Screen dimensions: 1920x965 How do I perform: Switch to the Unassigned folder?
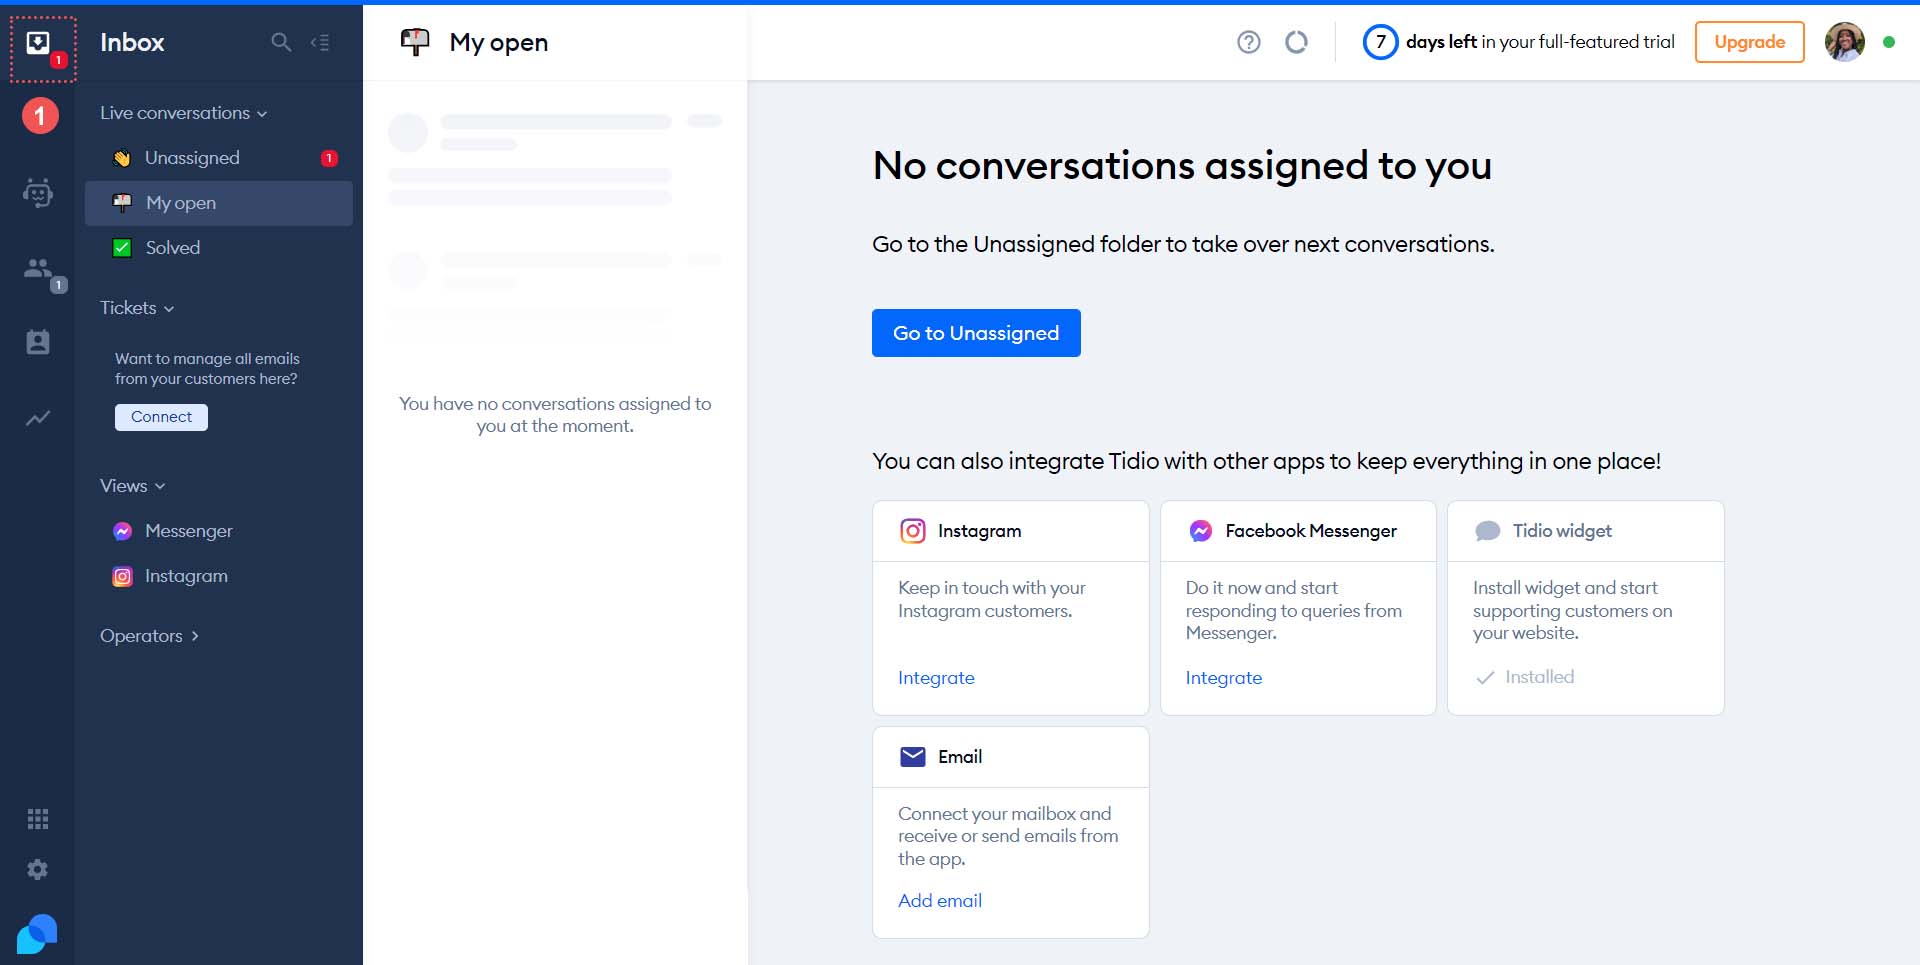pos(192,157)
